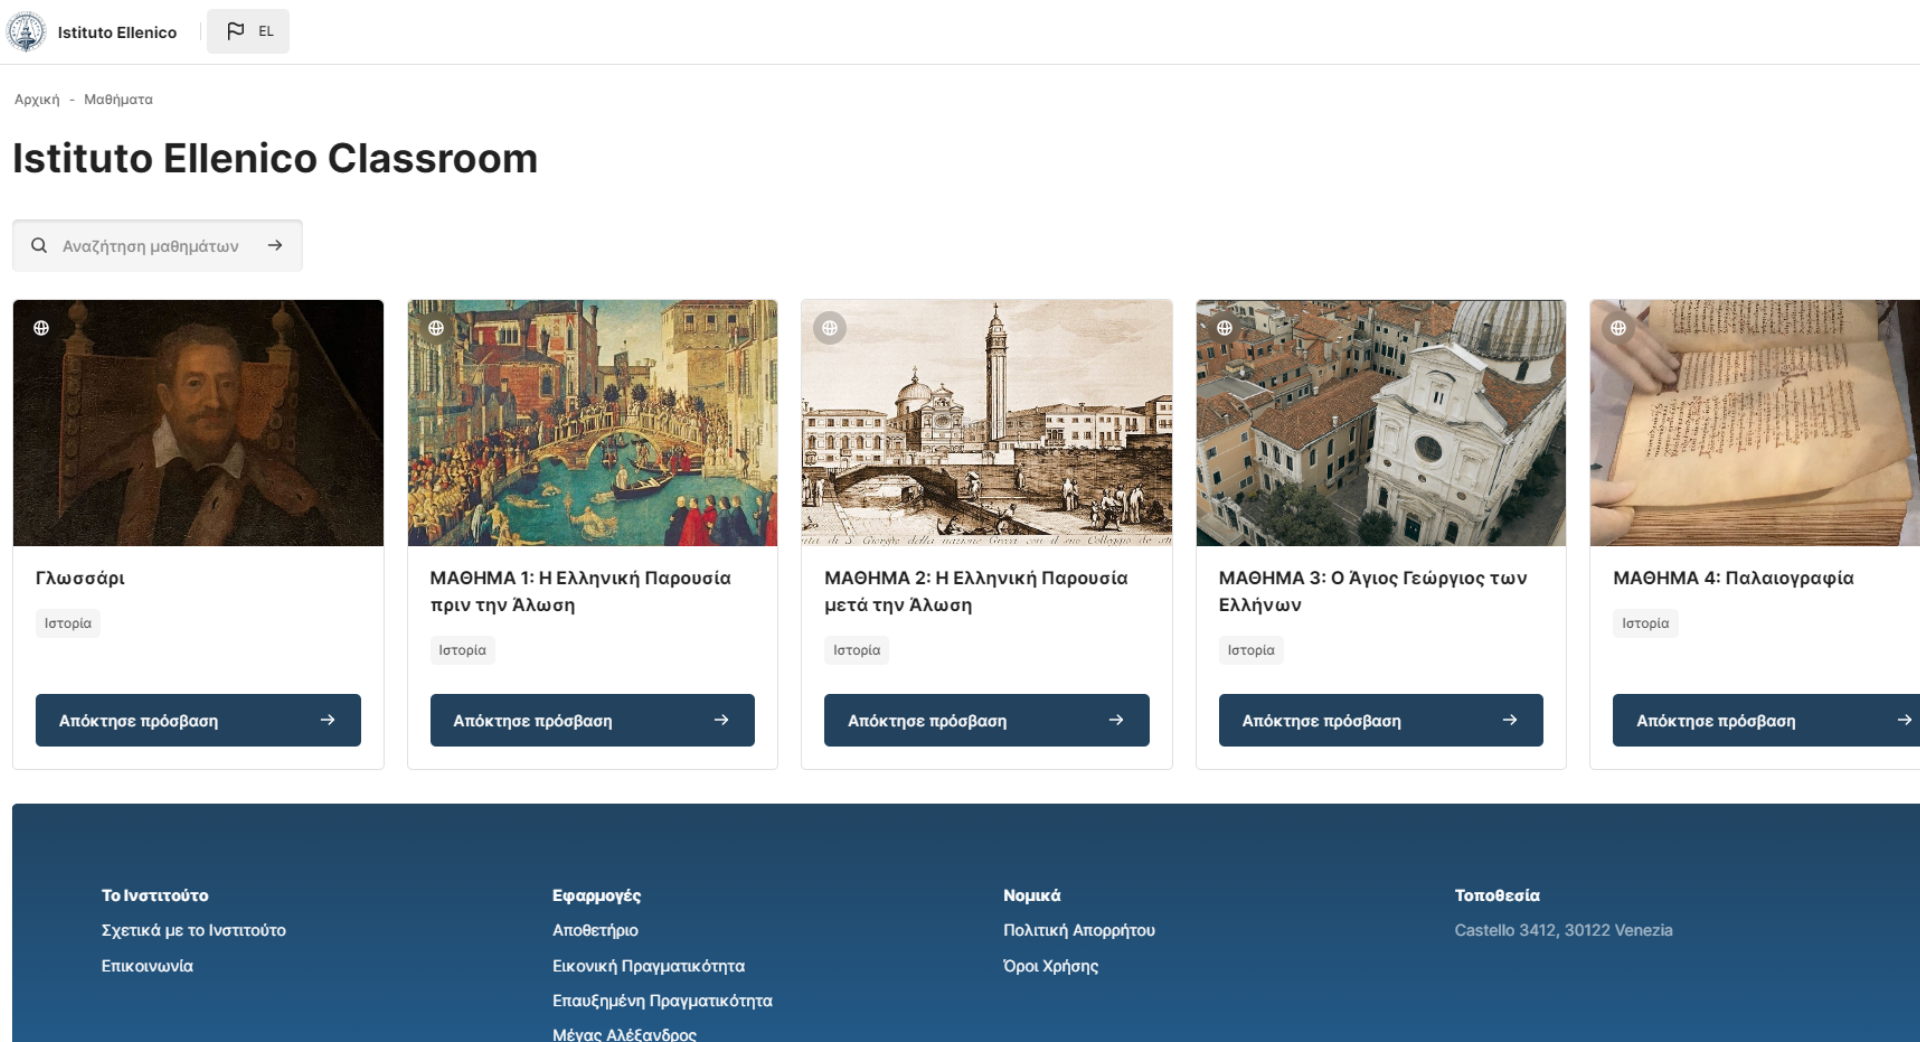This screenshot has width=1920, height=1042.
Task: Click Ιστορία tag on ΜΑΘΗΜΑ 1 card
Action: pyautogui.click(x=462, y=650)
